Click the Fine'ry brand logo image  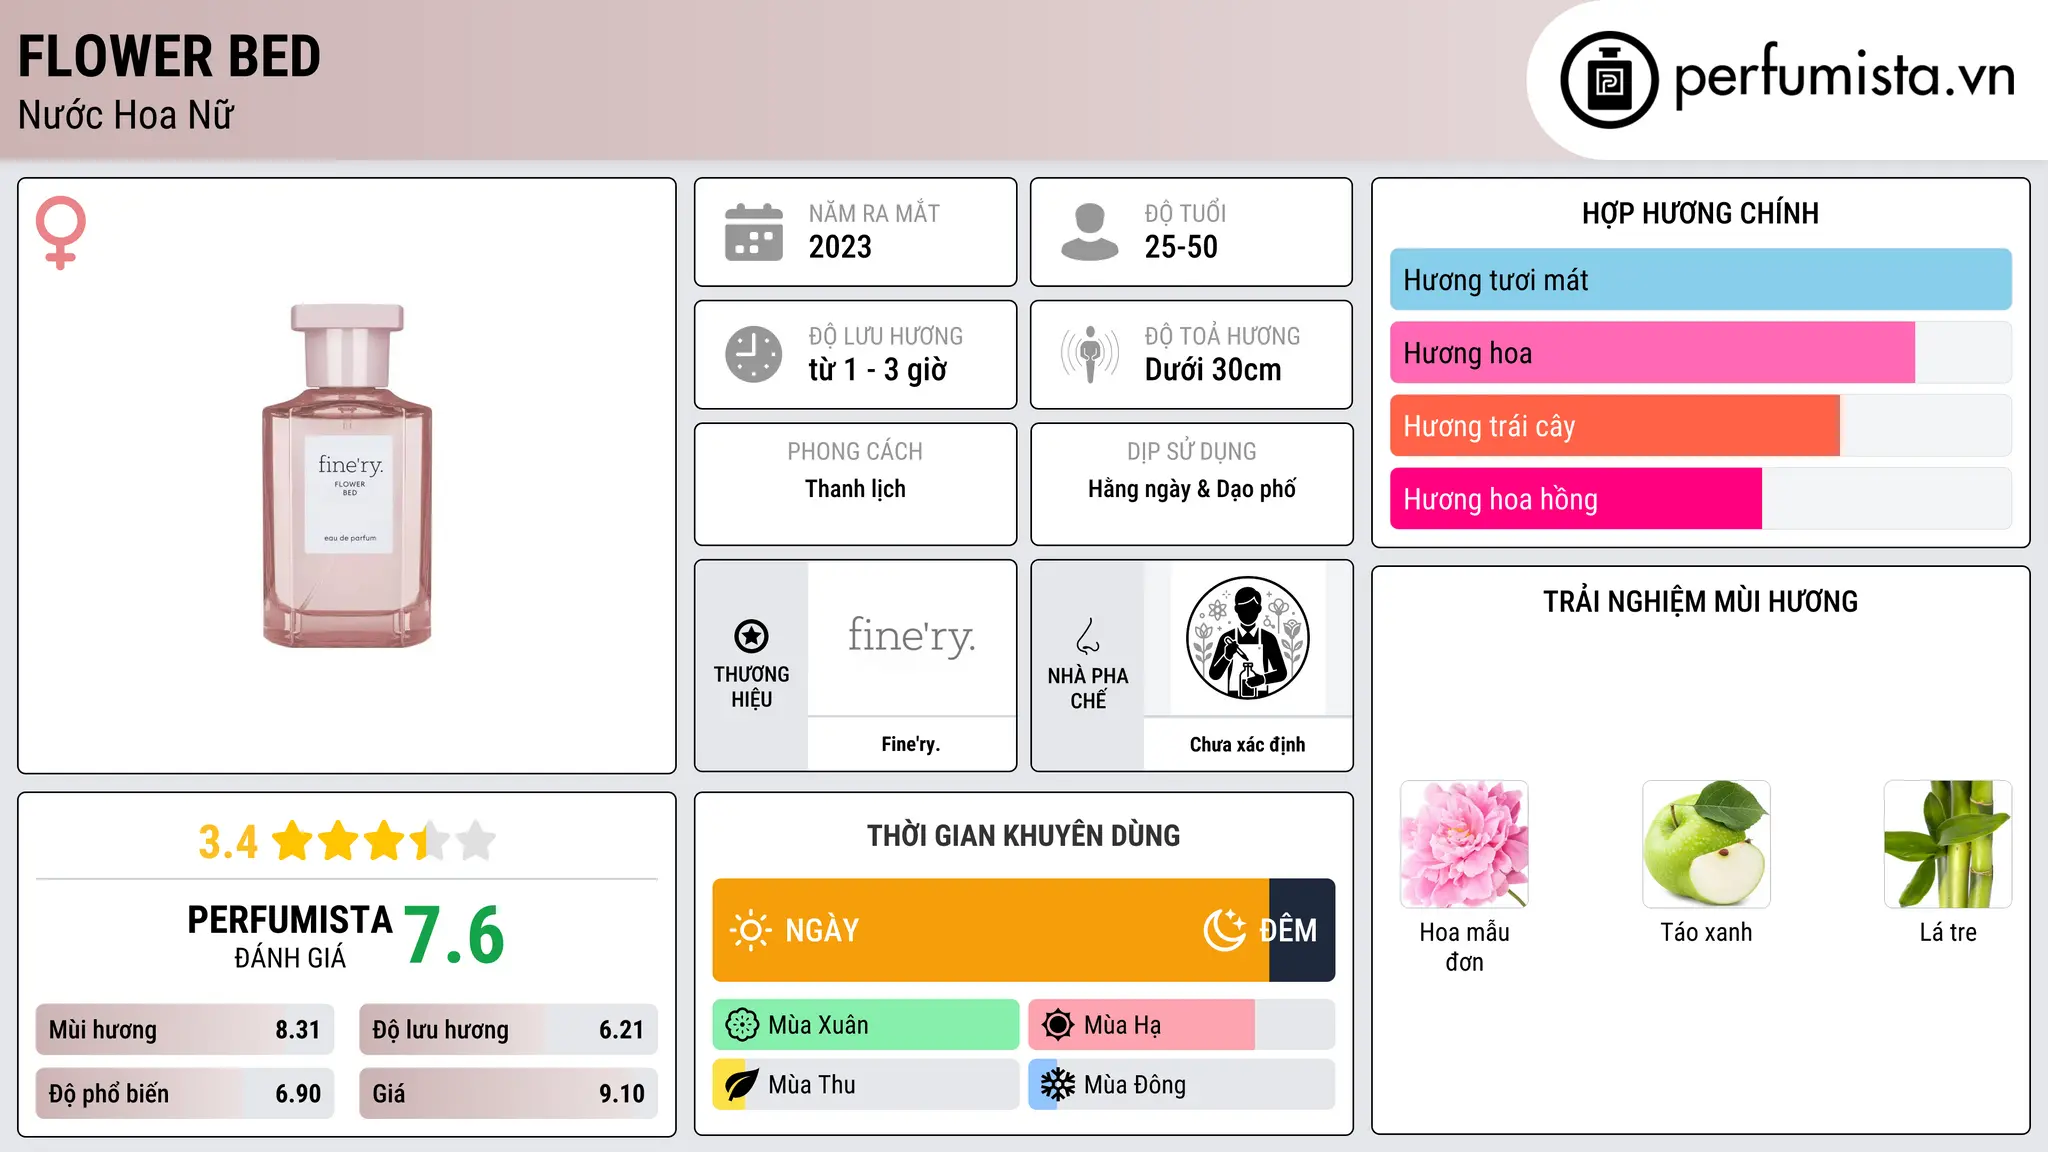pos(911,637)
